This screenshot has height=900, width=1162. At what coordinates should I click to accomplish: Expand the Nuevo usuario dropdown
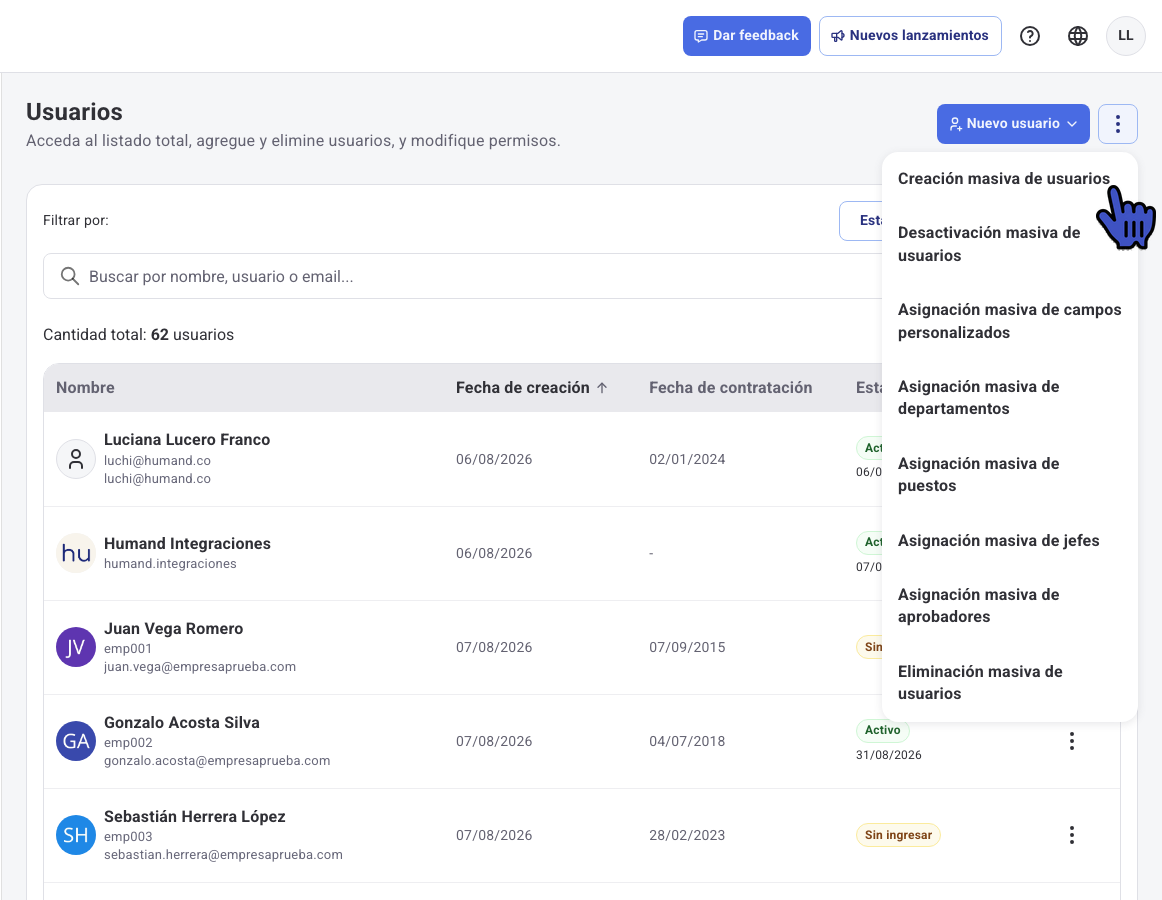point(1013,124)
